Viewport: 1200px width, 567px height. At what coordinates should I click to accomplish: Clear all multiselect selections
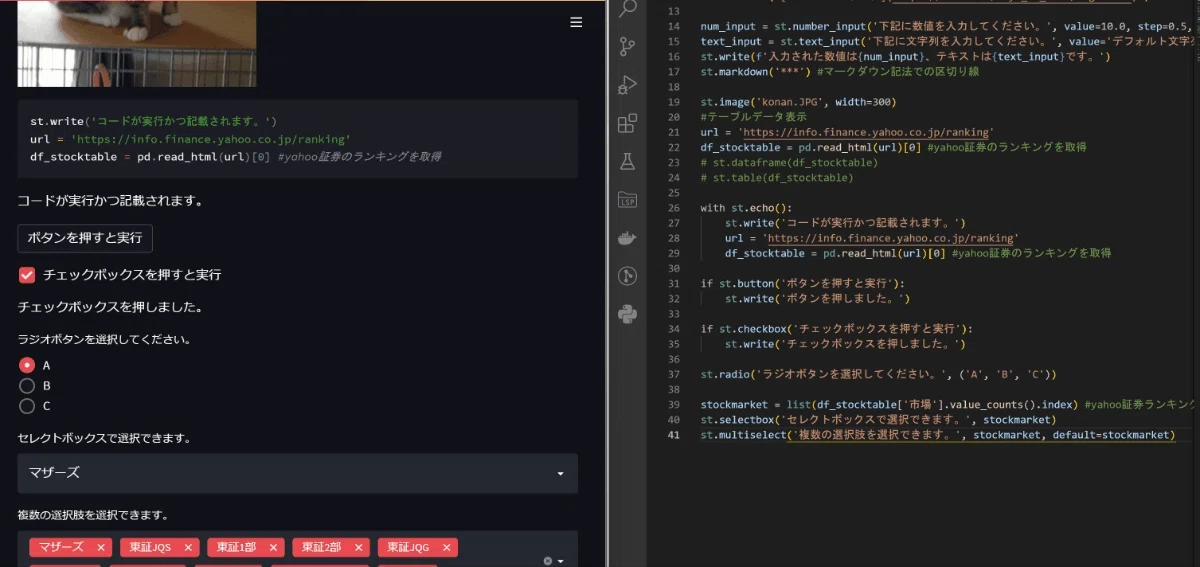547,561
